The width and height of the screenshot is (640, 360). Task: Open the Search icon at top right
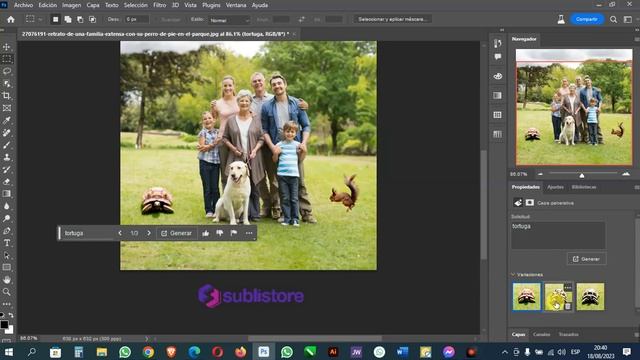[x=613, y=19]
